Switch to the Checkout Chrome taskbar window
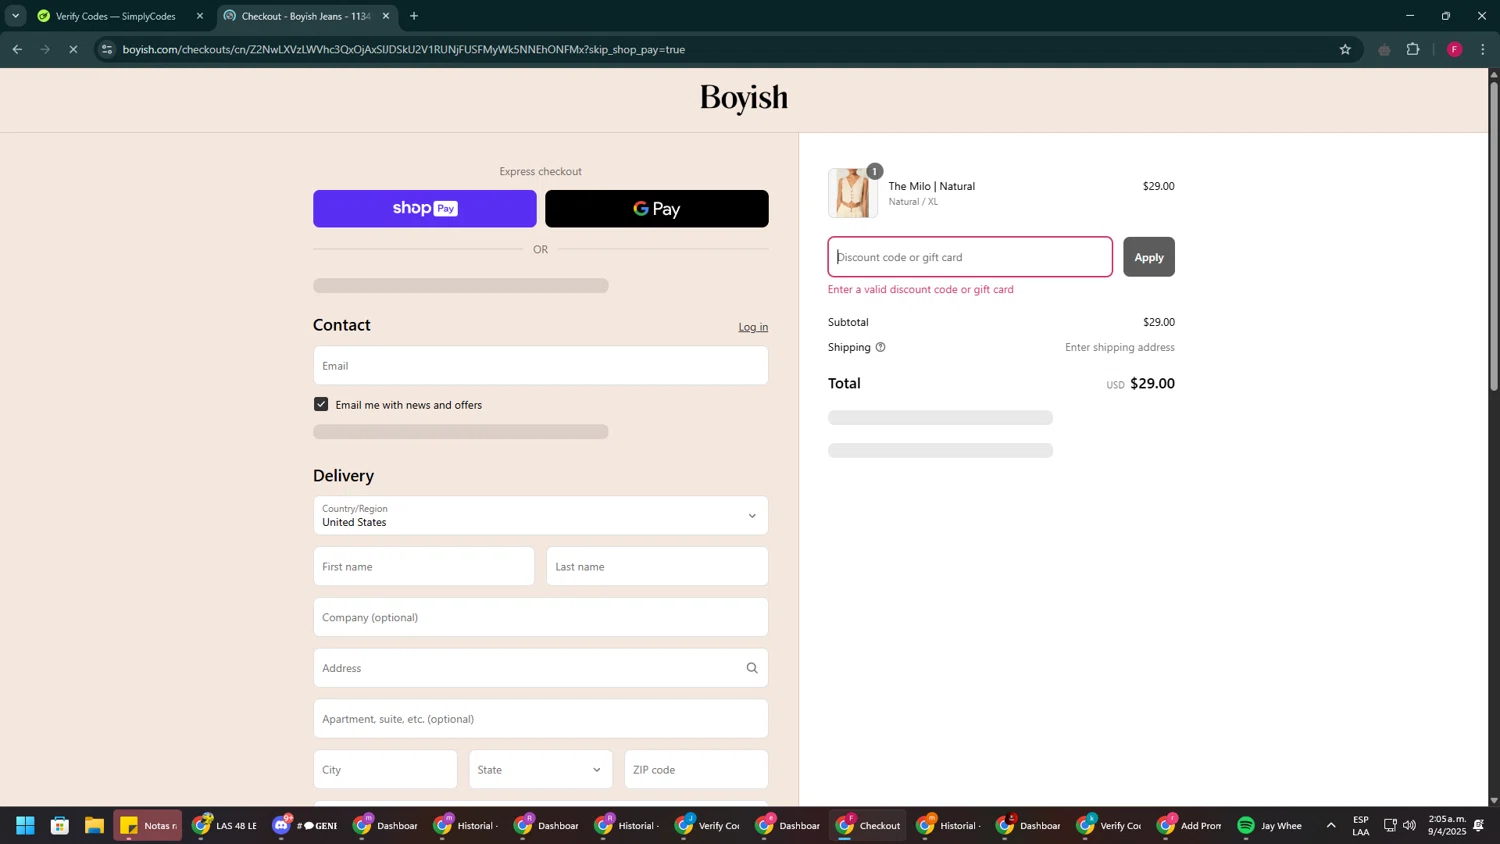 (x=869, y=826)
